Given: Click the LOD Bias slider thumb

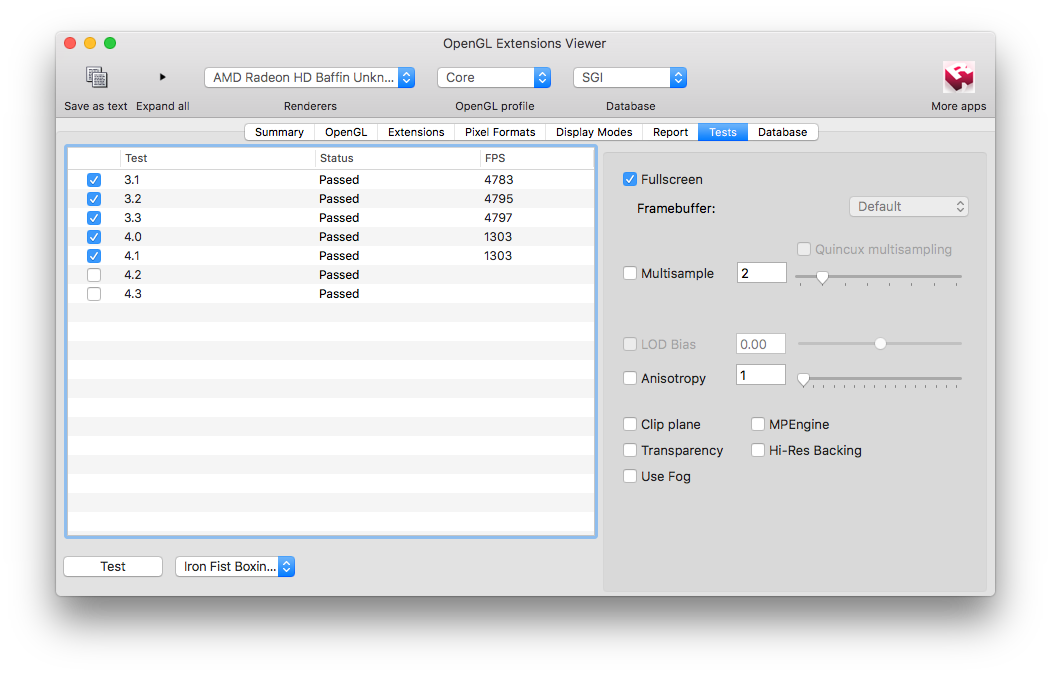Looking at the screenshot, I should point(880,344).
